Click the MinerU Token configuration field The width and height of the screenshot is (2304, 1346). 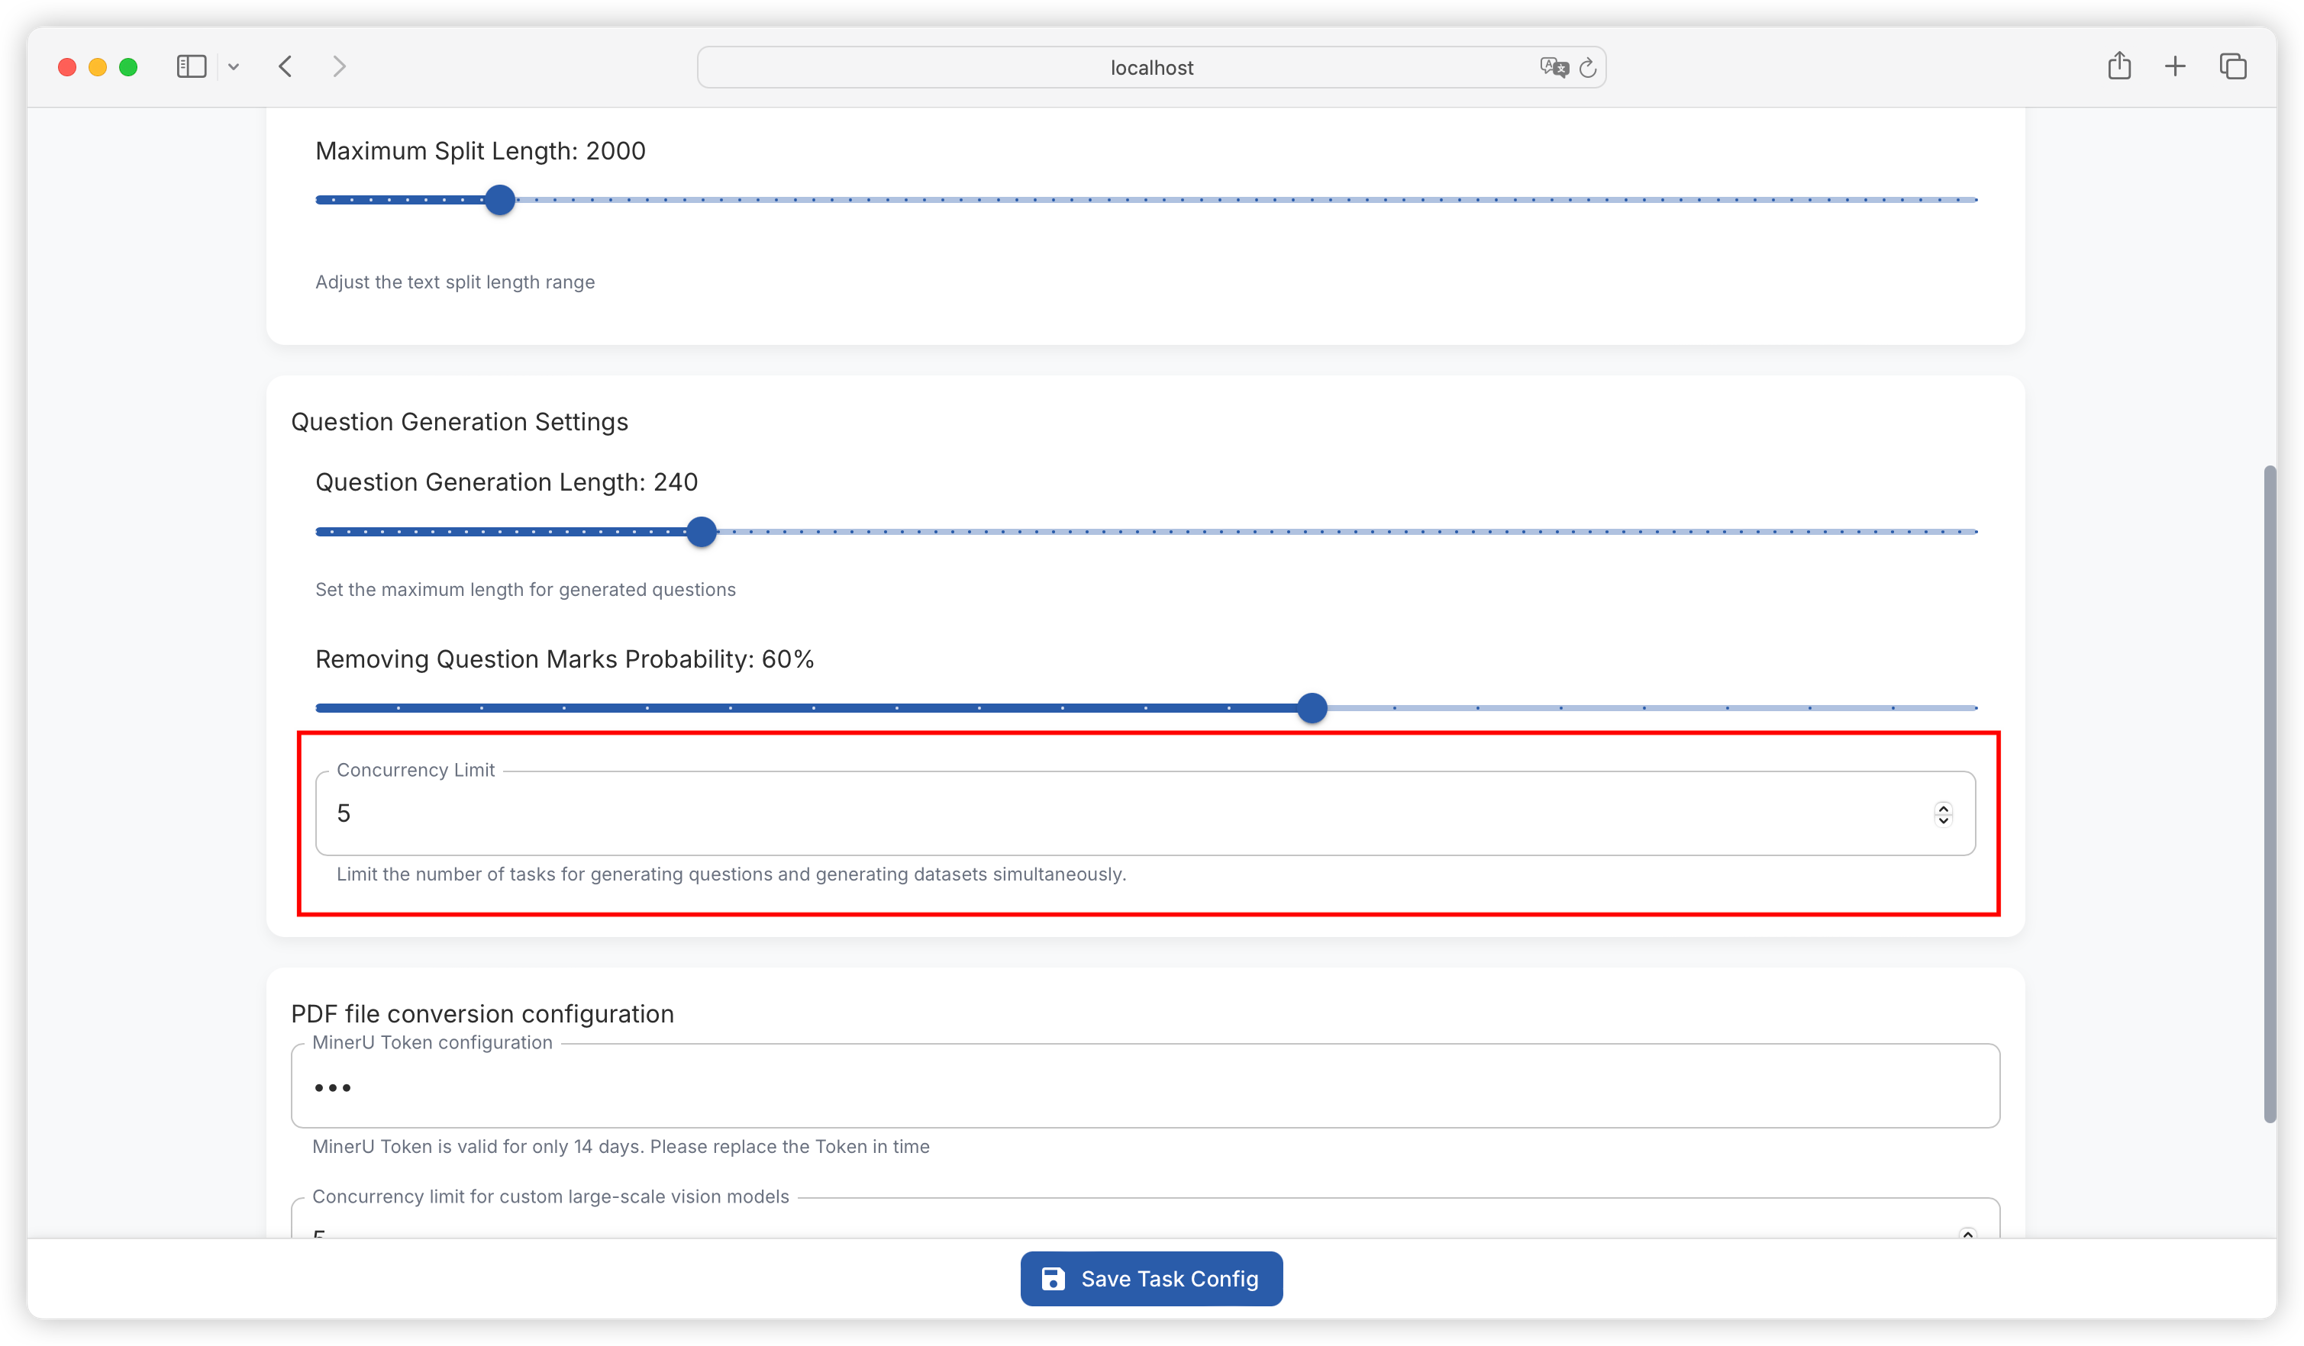1145,1087
